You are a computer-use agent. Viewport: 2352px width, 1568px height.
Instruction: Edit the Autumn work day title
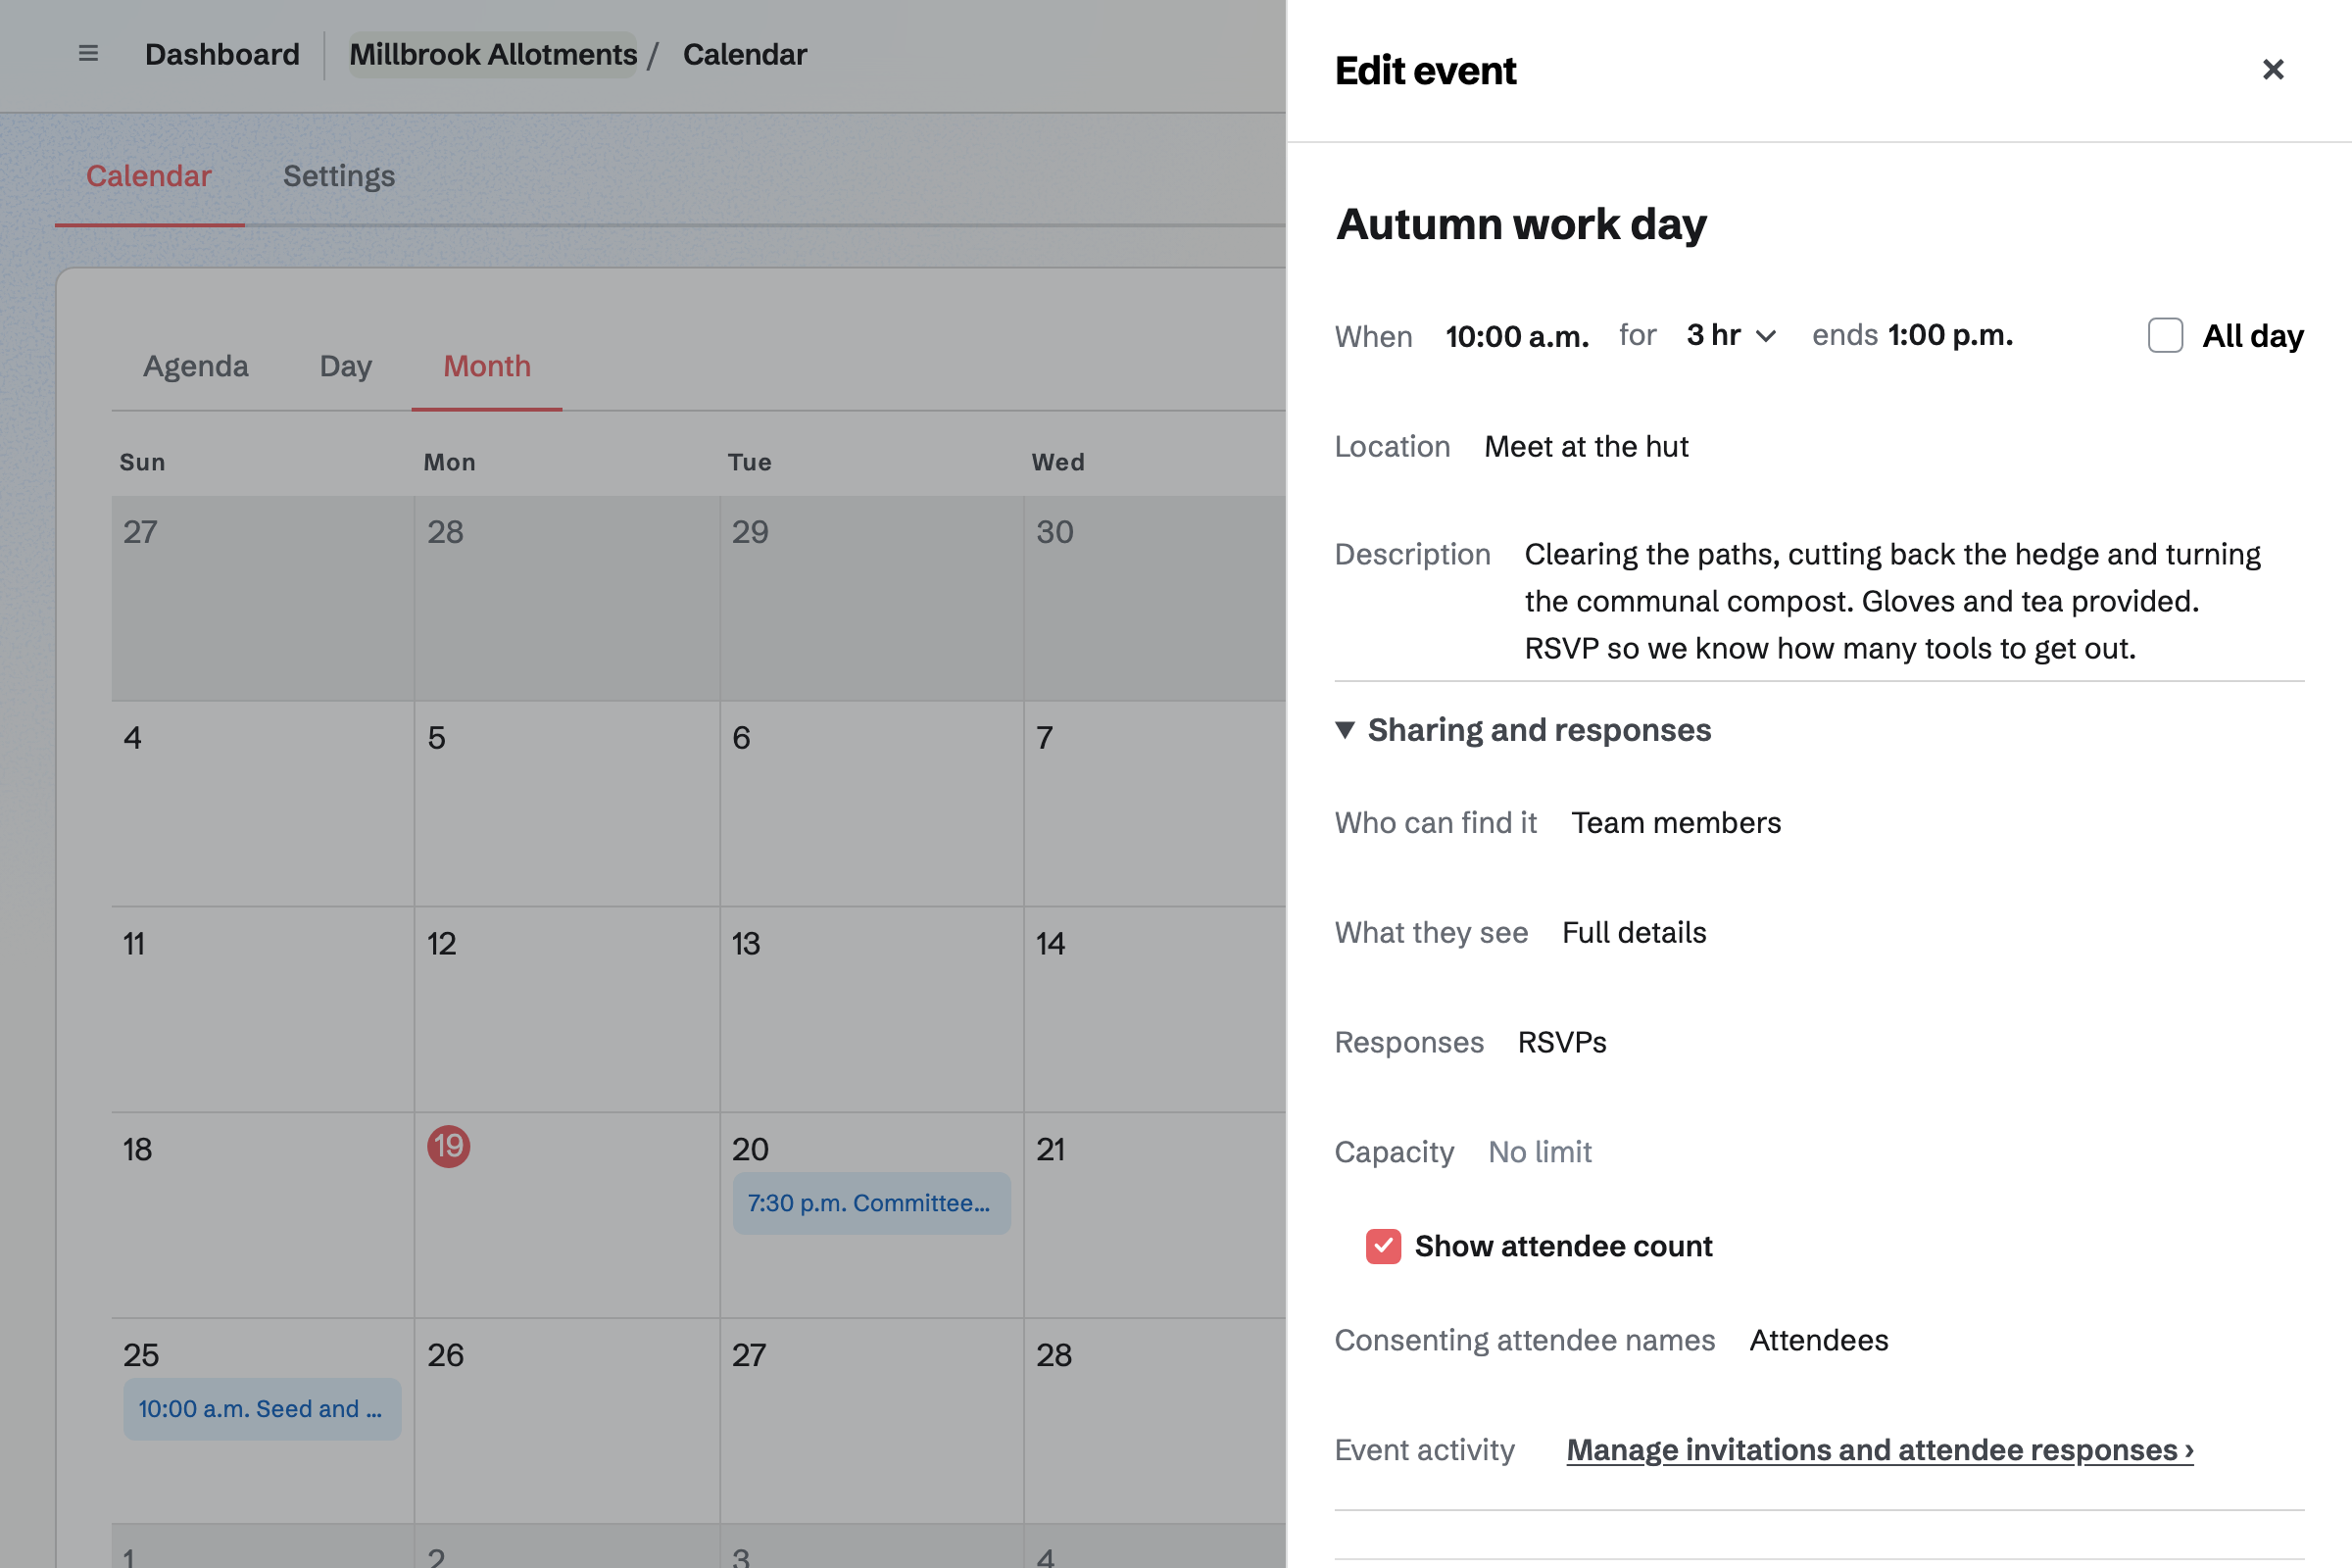coord(1521,224)
